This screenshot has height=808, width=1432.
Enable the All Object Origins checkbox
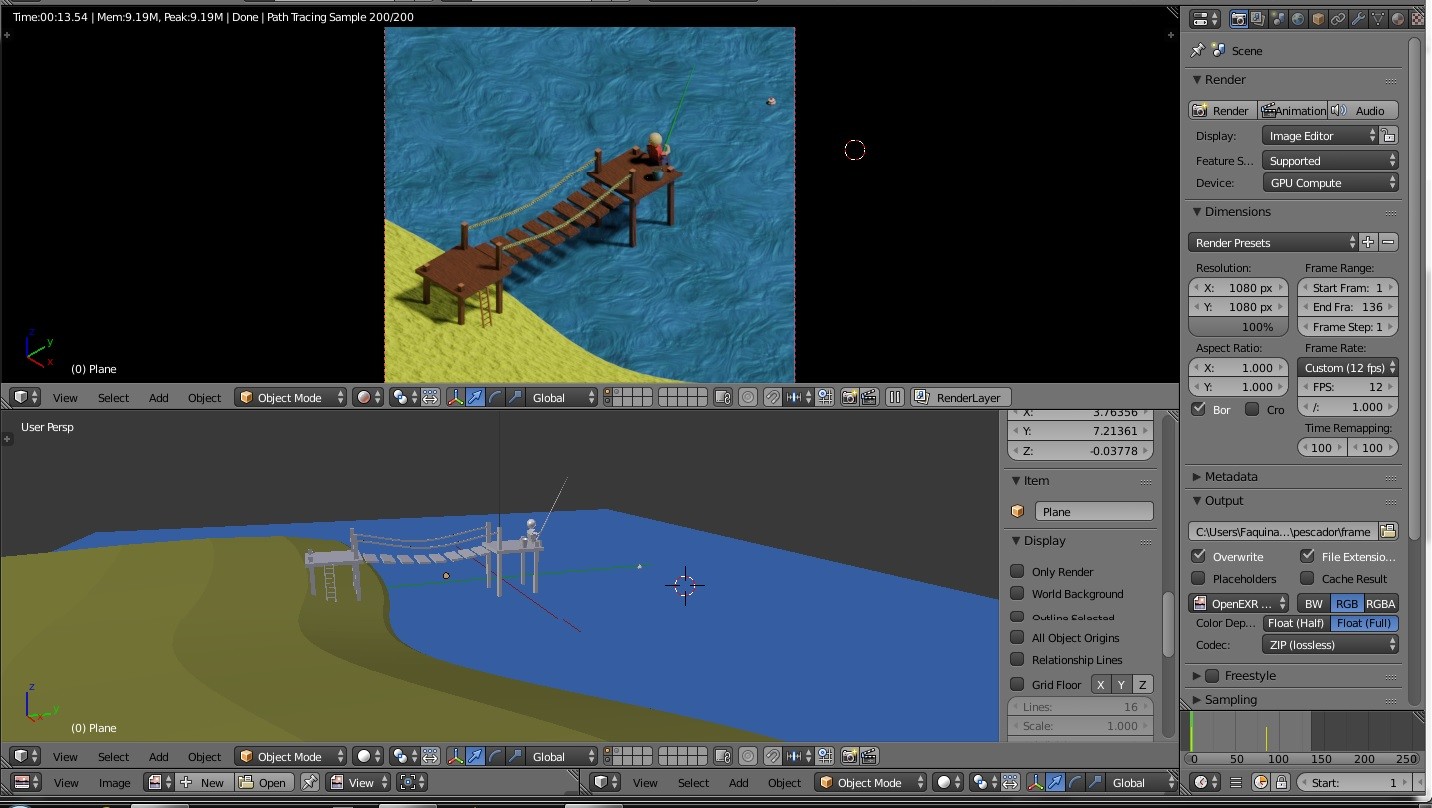(x=1017, y=637)
